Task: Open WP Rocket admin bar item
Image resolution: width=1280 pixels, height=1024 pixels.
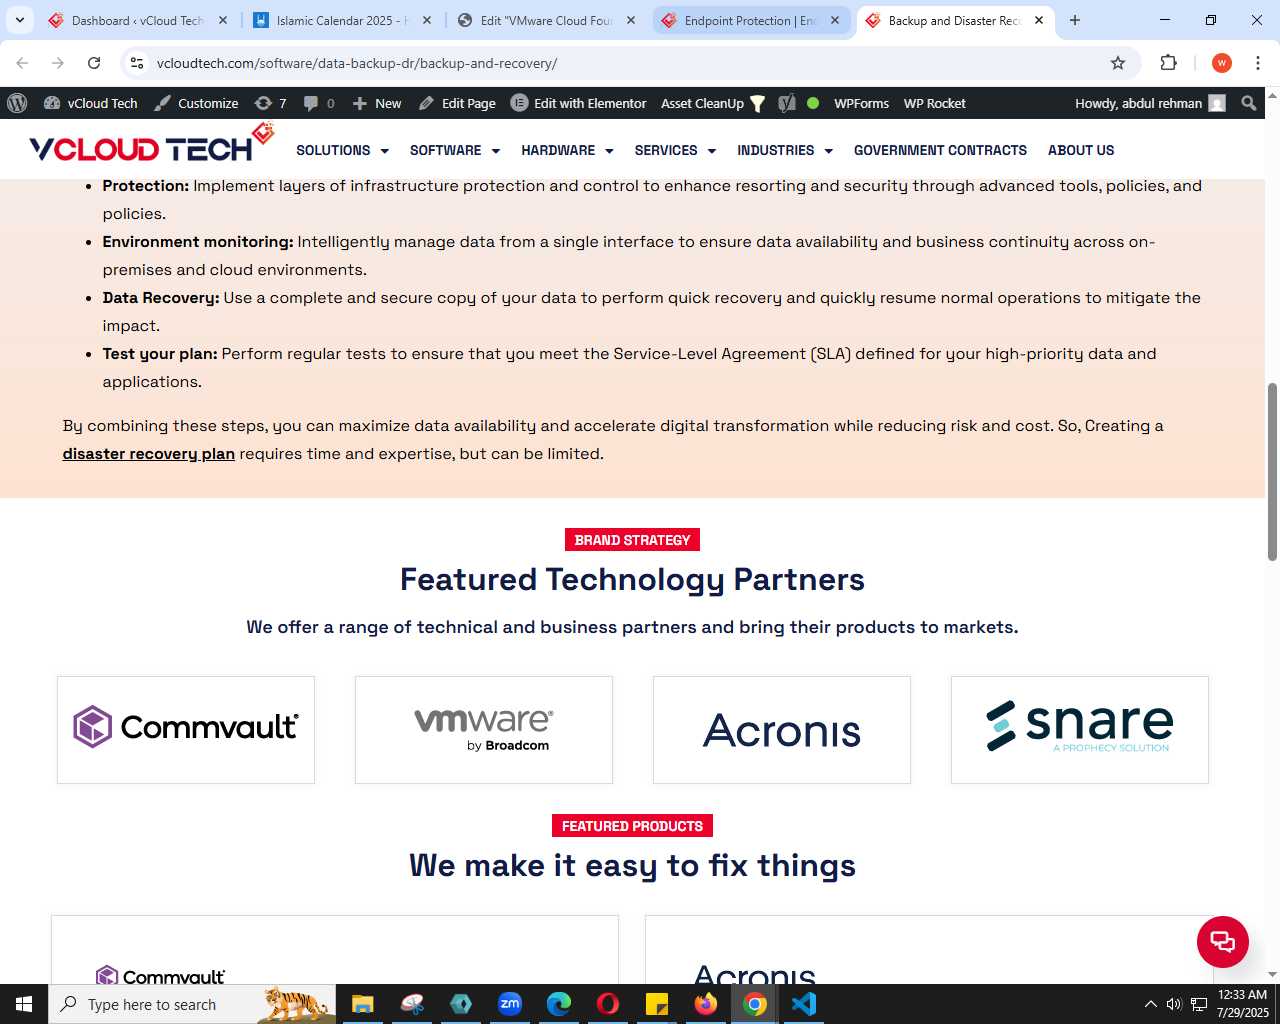Action: click(x=934, y=103)
